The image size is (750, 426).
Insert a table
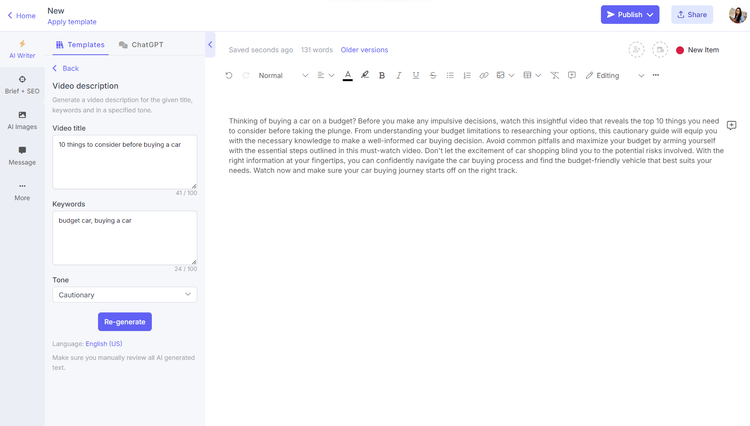click(527, 76)
